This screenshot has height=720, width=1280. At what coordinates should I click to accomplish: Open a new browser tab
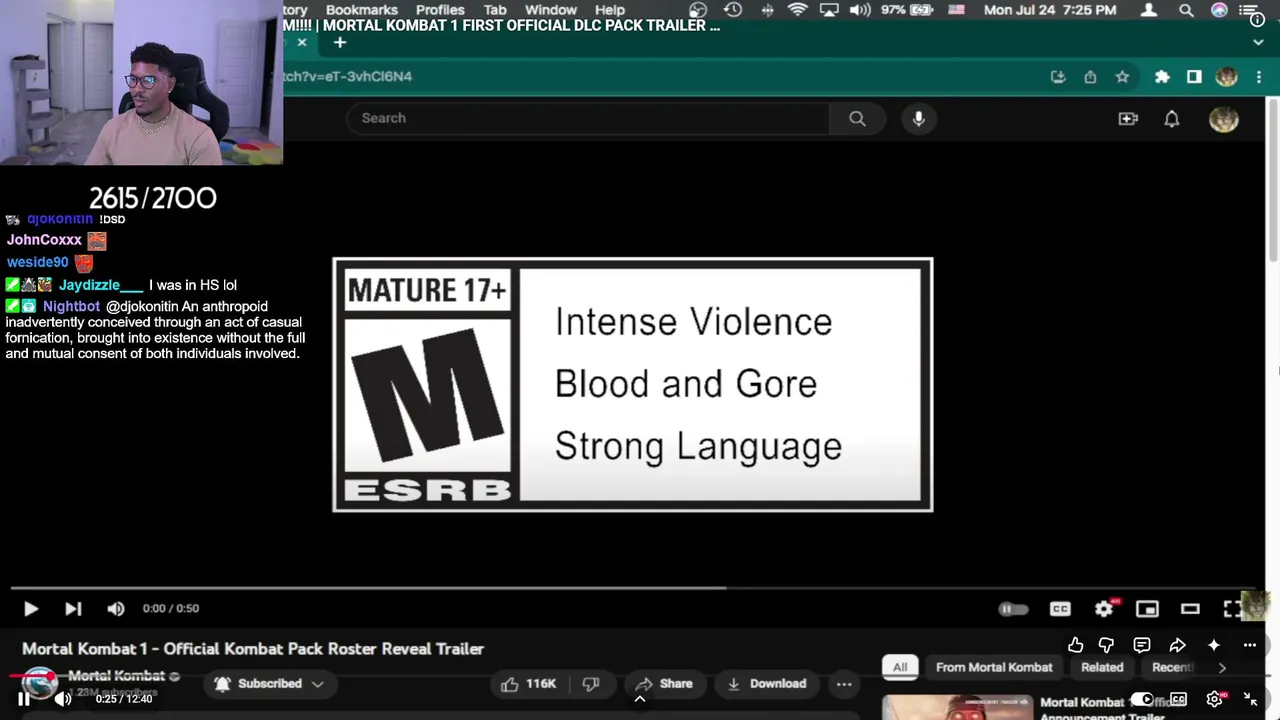tap(340, 42)
